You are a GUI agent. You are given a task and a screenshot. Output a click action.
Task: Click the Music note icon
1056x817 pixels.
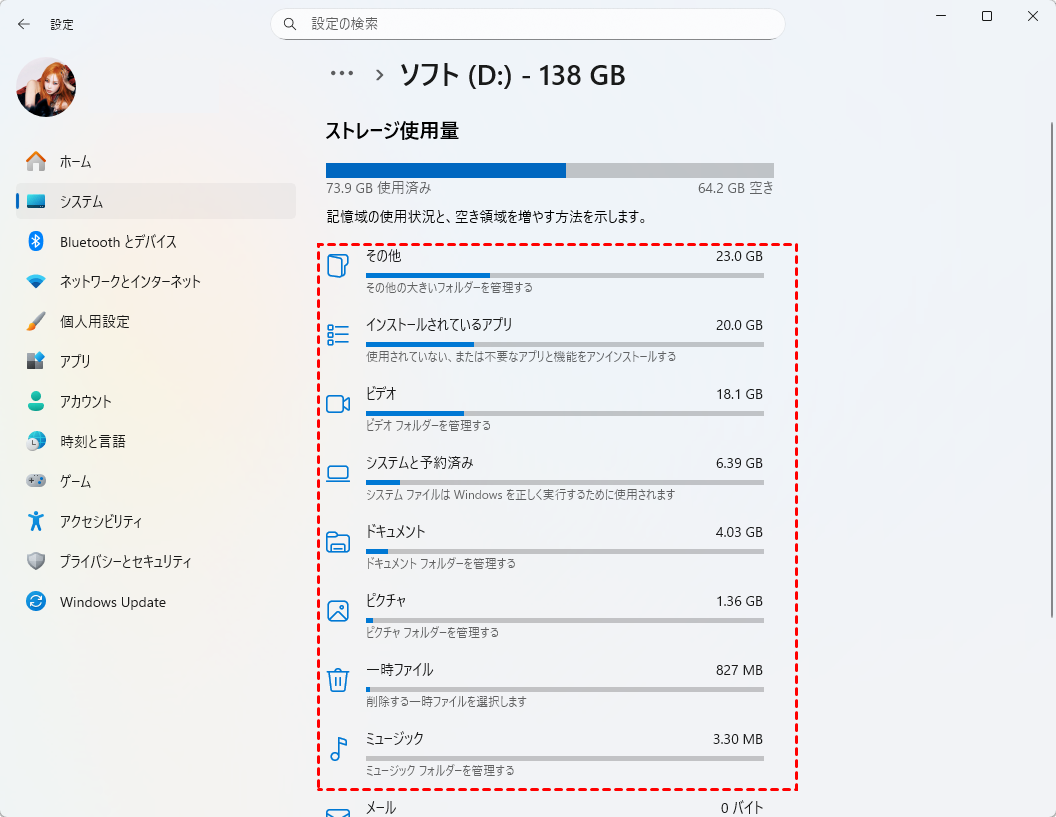(338, 749)
